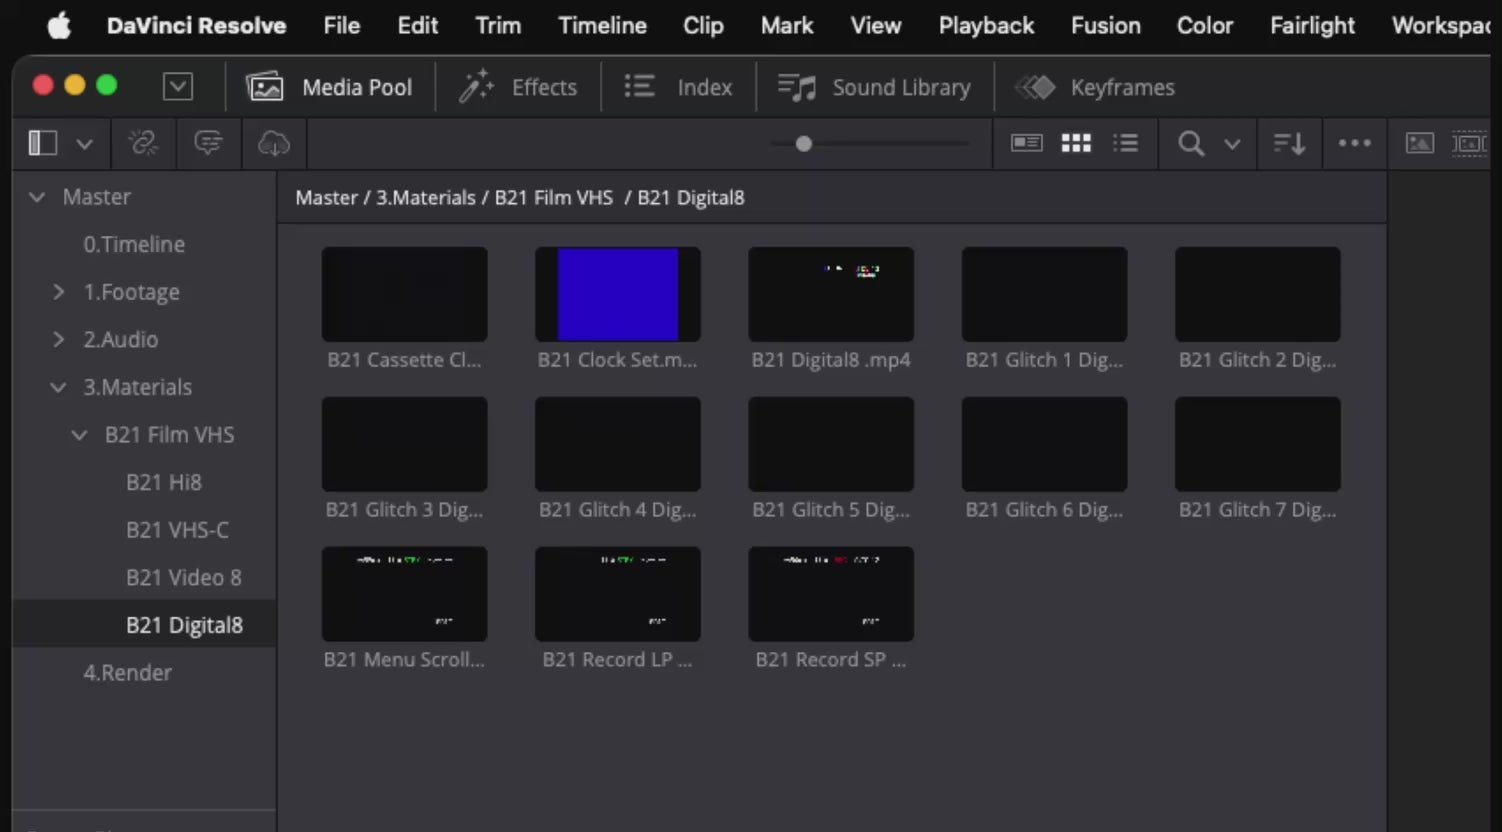Screen dimensions: 1502x832
Task: Select the B21 Clock Set clip thumbnail
Action: [x=617, y=295]
